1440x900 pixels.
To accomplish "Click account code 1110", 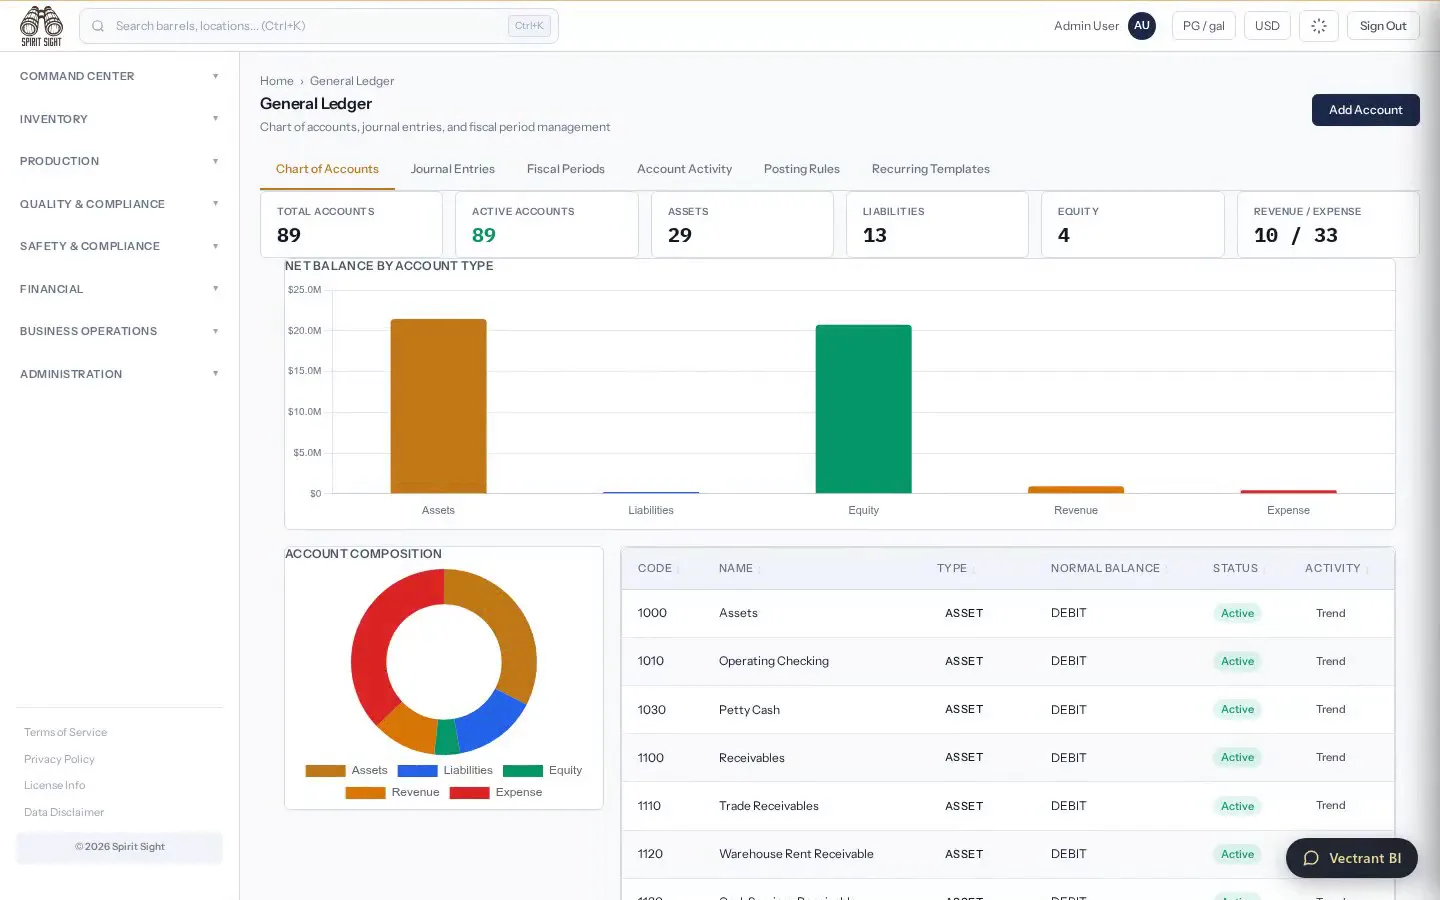I will click(649, 806).
